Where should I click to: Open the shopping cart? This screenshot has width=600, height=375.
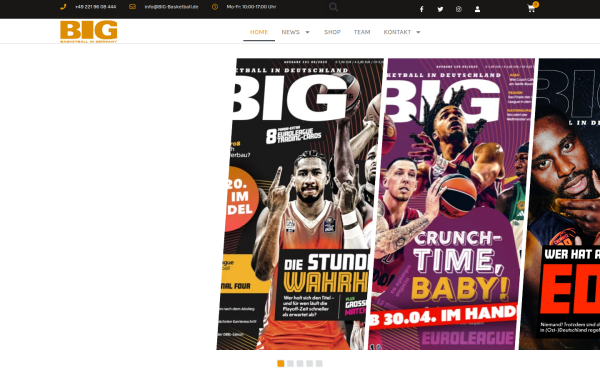point(532,8)
